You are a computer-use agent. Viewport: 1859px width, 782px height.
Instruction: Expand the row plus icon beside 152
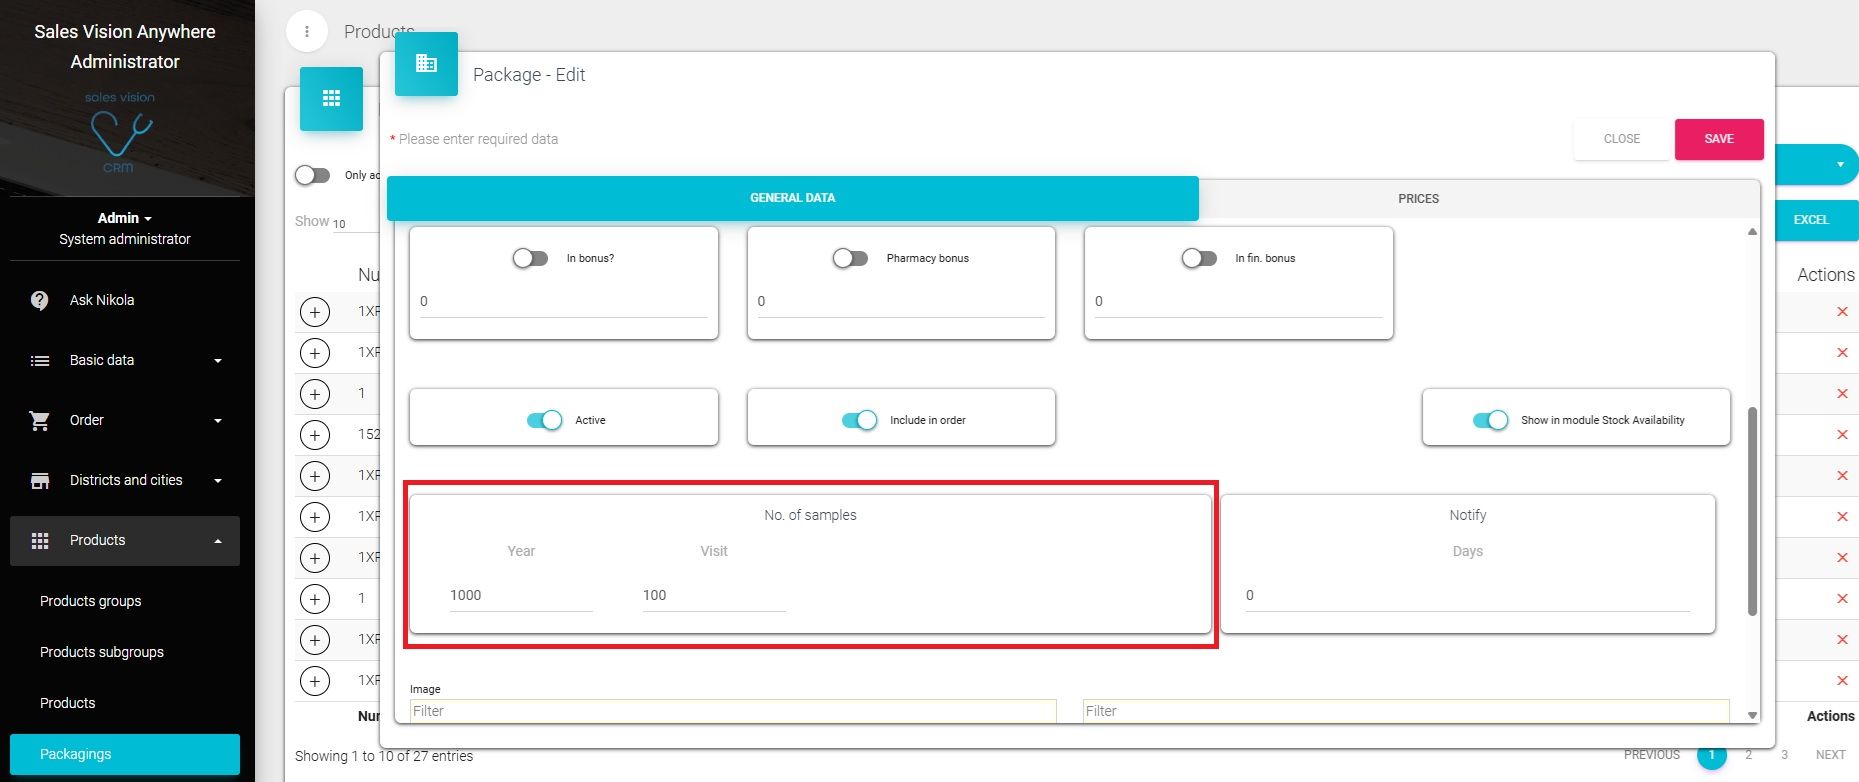click(x=315, y=435)
